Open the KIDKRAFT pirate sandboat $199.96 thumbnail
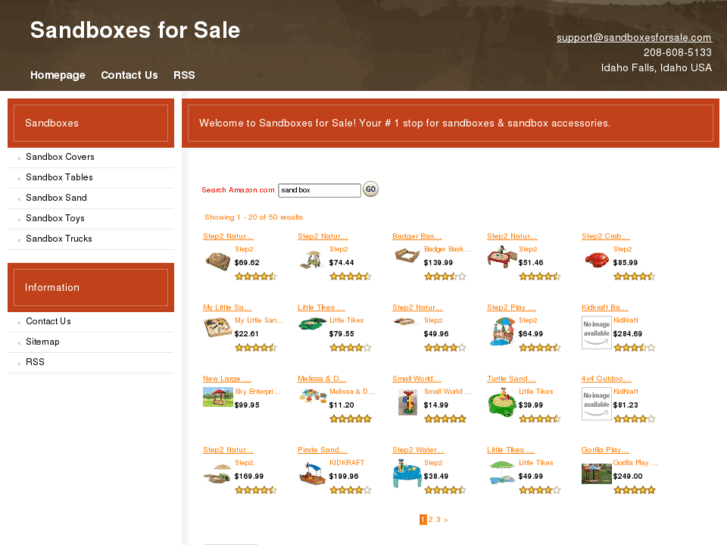 (x=312, y=474)
